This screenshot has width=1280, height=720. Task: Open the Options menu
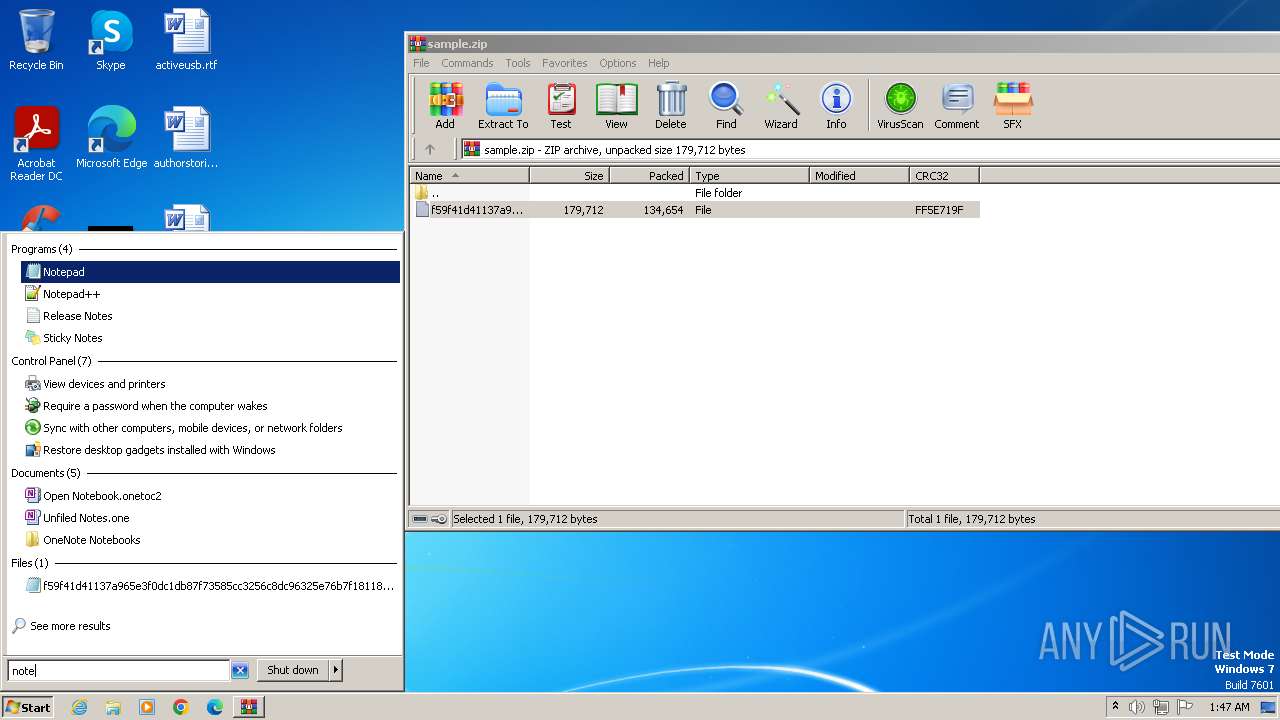coord(618,63)
